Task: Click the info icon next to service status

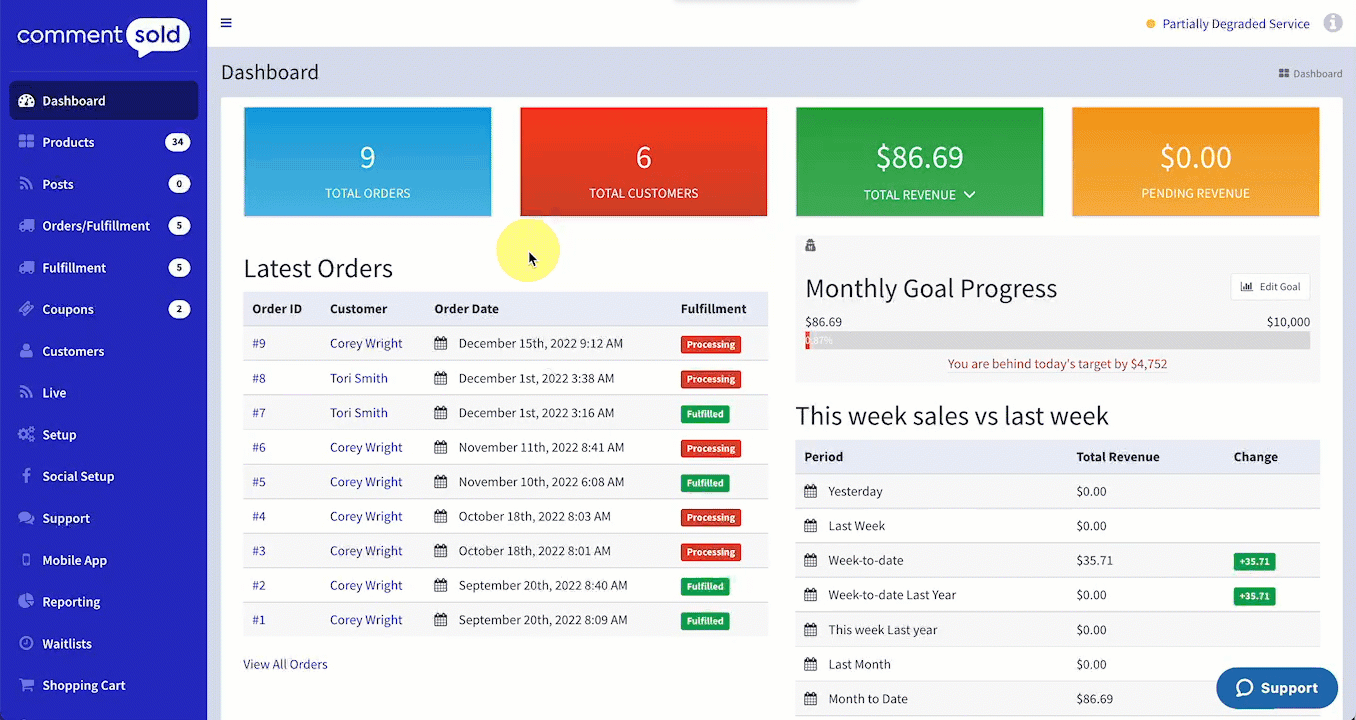Action: point(1332,23)
